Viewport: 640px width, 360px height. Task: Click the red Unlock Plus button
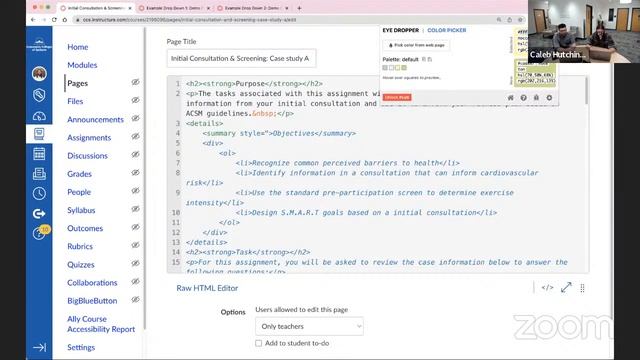click(x=397, y=98)
